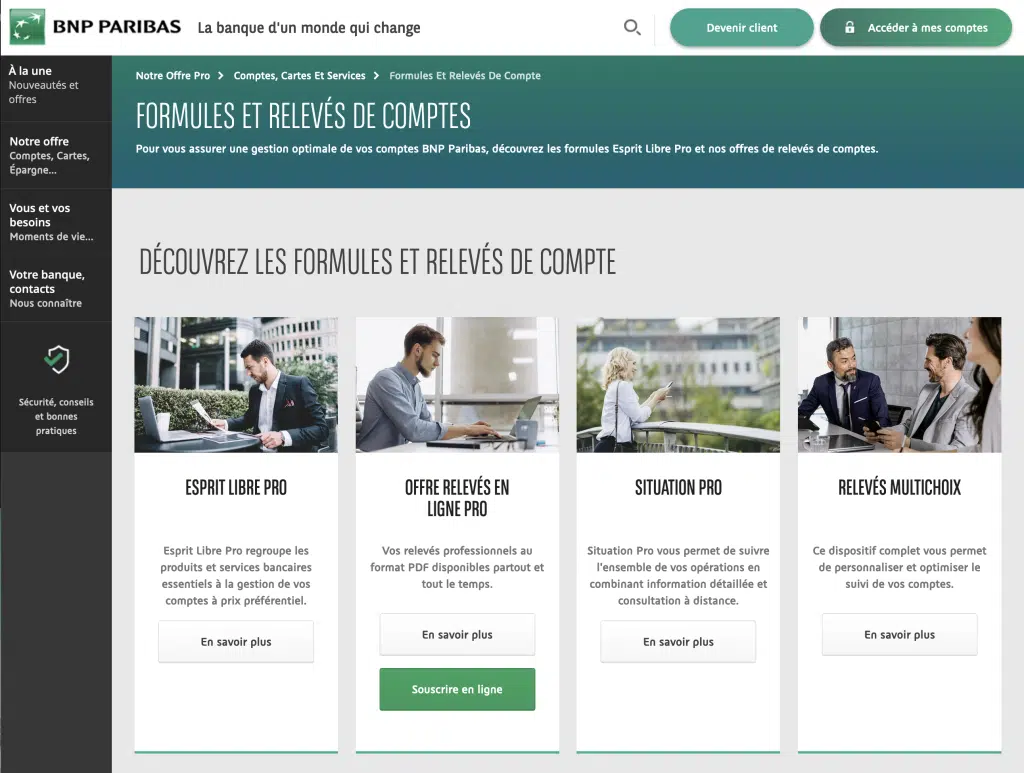Click the security shield checkmark icon
This screenshot has width=1024, height=773.
click(56, 359)
